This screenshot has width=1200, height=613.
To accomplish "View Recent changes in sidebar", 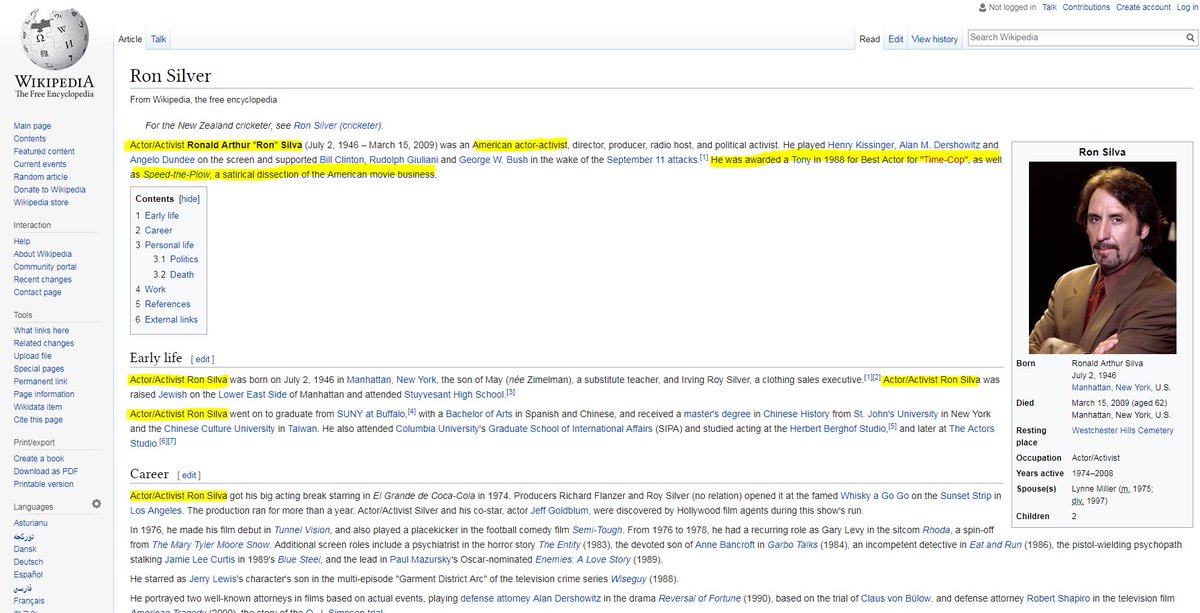I will [x=42, y=280].
